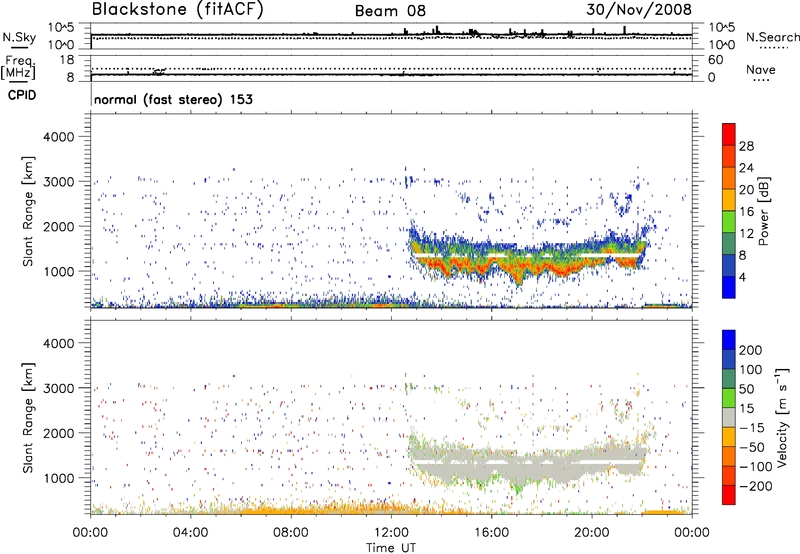Click the '18' frequency axis label

[67, 60]
